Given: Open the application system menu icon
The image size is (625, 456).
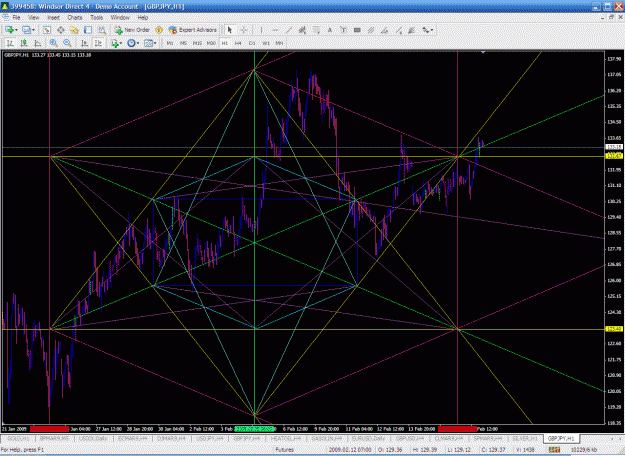Looking at the screenshot, I should pyautogui.click(x=5, y=6).
